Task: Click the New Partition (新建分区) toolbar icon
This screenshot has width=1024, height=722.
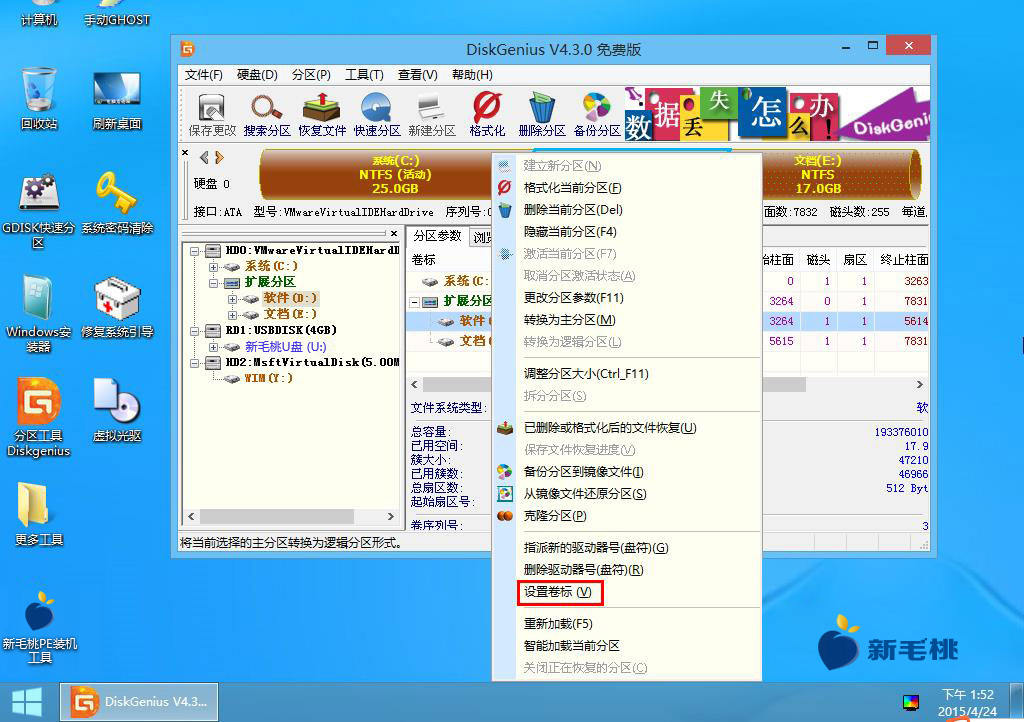Action: 432,114
